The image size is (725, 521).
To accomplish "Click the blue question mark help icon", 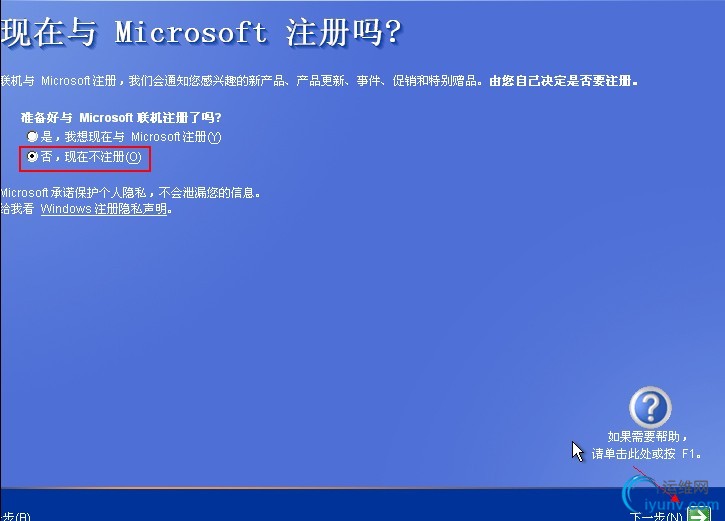I will click(650, 407).
